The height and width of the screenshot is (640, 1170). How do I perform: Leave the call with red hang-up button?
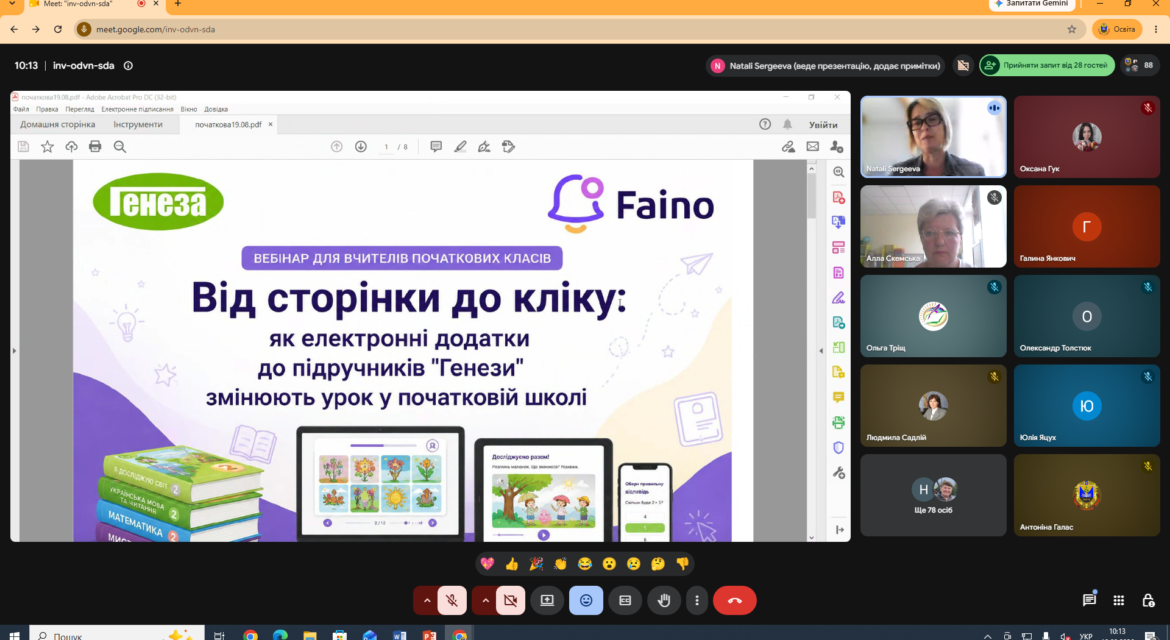pos(734,600)
